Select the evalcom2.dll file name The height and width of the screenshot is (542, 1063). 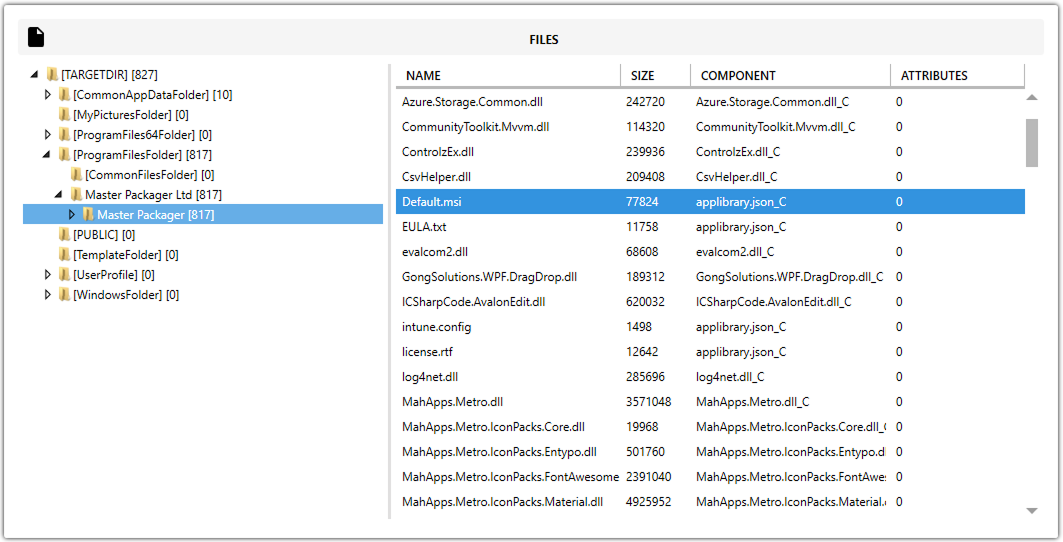(x=435, y=252)
